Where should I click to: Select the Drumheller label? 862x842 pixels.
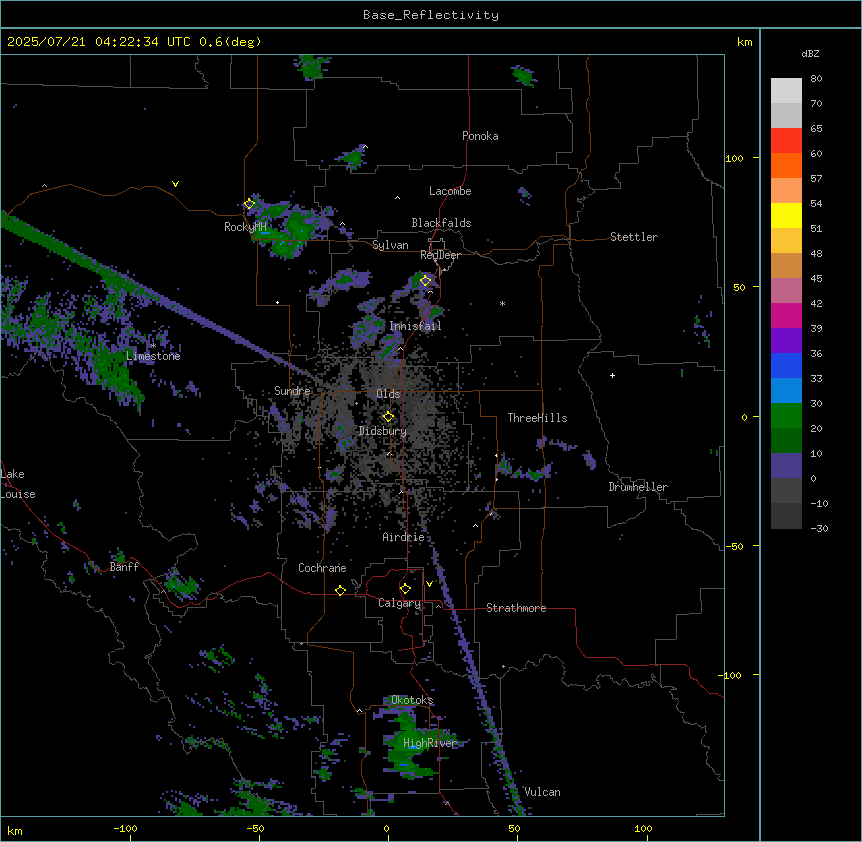click(x=638, y=487)
